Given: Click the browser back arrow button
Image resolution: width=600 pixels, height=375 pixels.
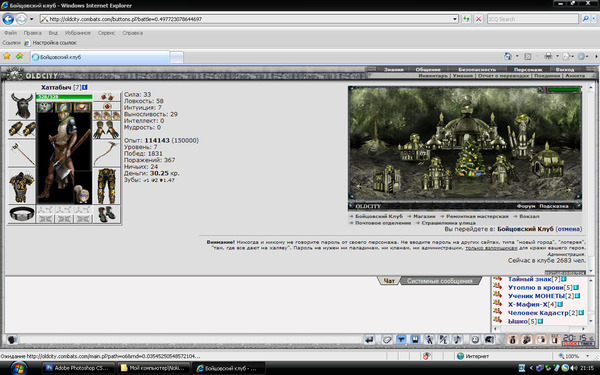Looking at the screenshot, I should pos(8,19).
